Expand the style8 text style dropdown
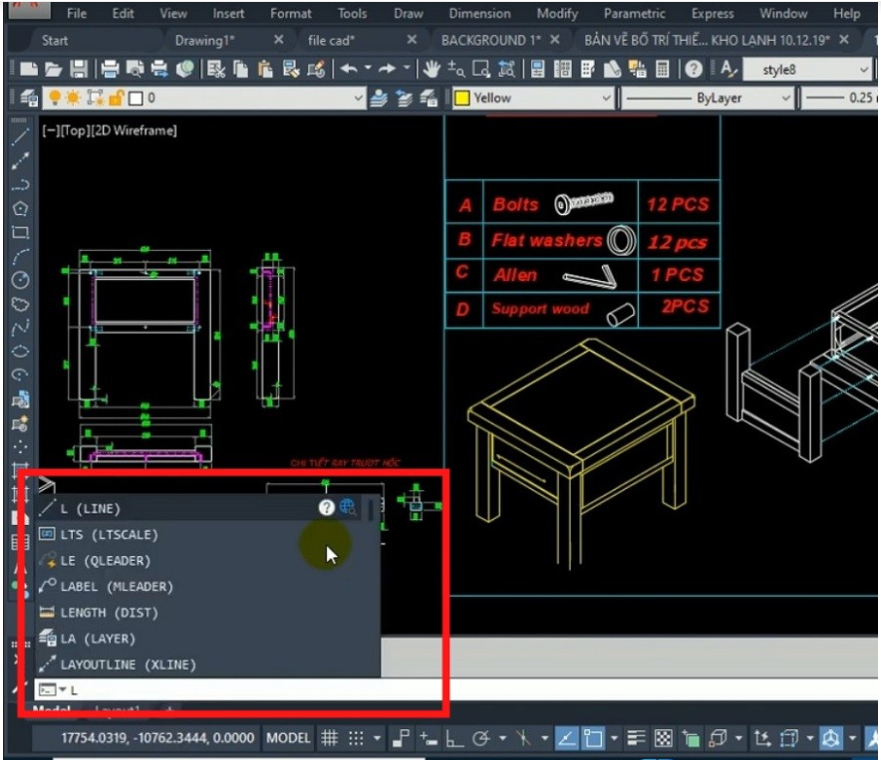Image resolution: width=881 pixels, height=760 pixels. click(x=863, y=70)
